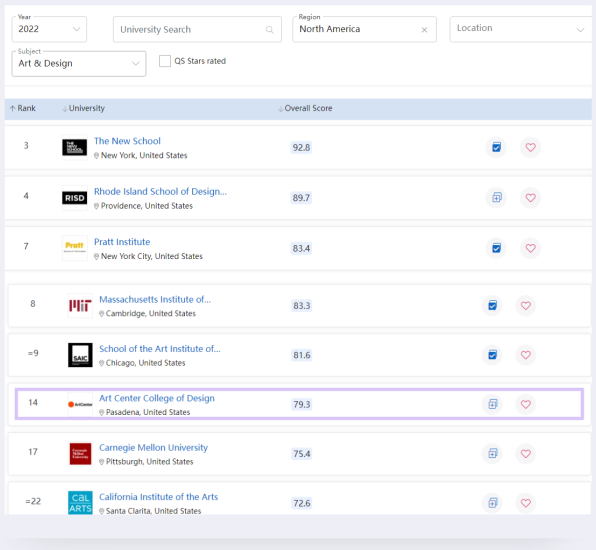Open the Pratt Institute link
Screen dimensions: 596x550
coord(122,242)
